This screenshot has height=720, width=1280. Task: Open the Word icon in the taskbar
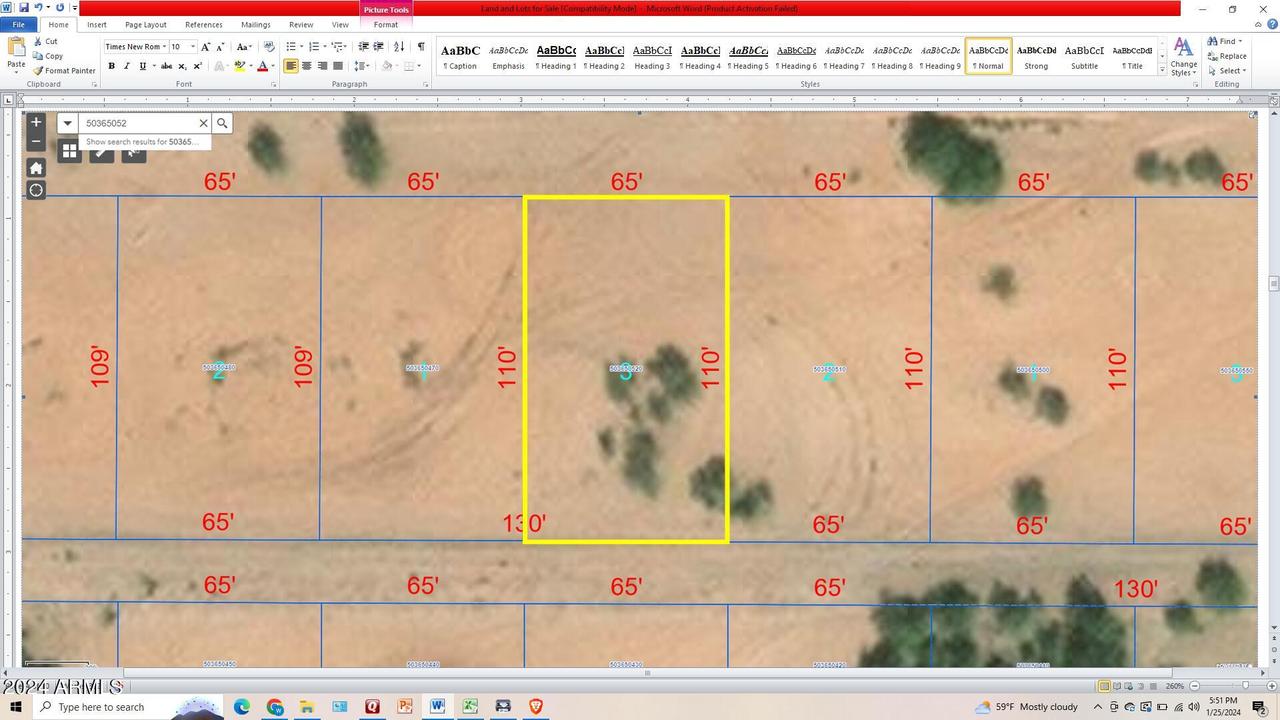[x=437, y=707]
